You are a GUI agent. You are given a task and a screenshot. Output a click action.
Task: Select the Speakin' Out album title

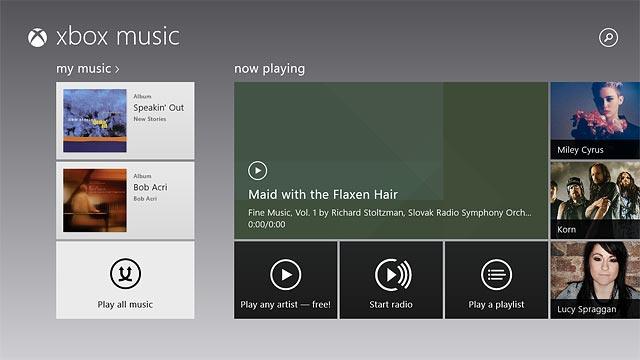pos(158,108)
